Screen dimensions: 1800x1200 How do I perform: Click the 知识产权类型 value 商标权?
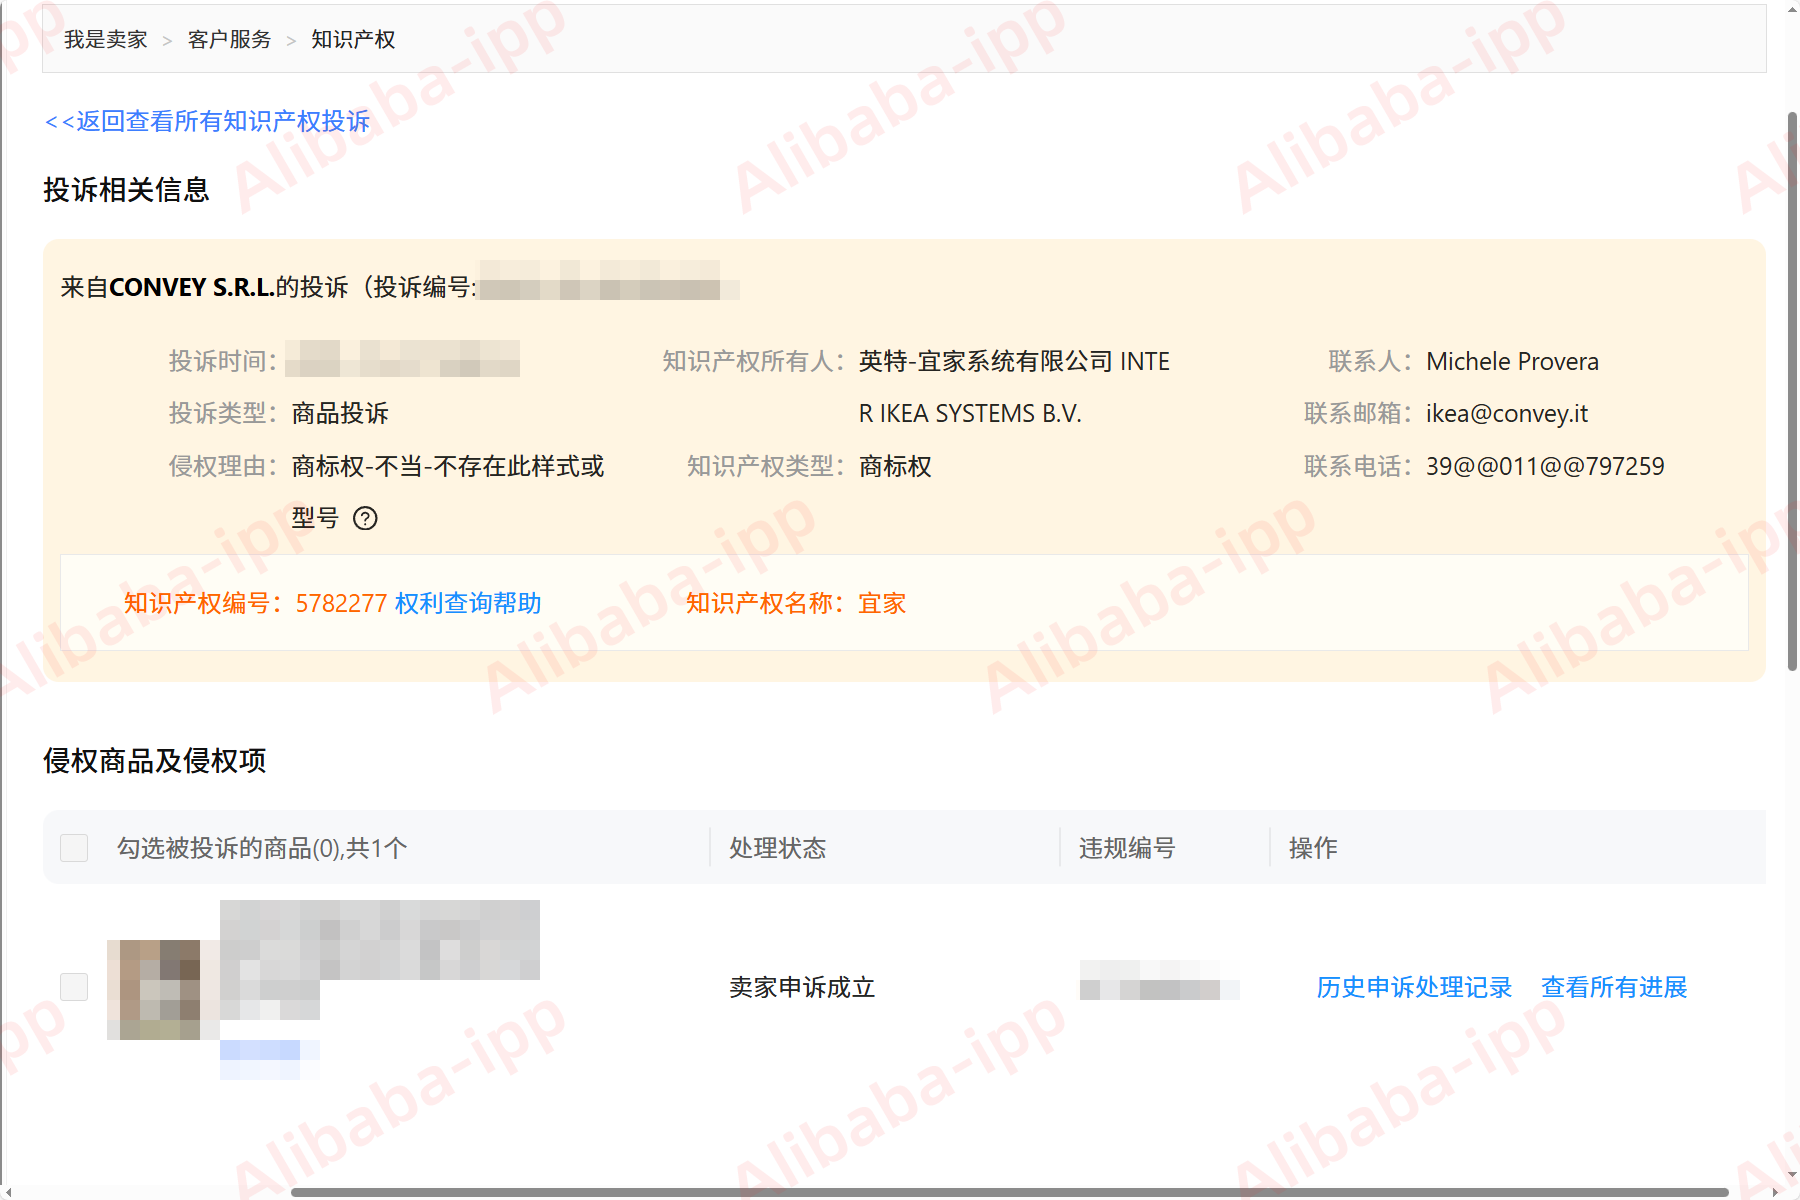coord(895,466)
